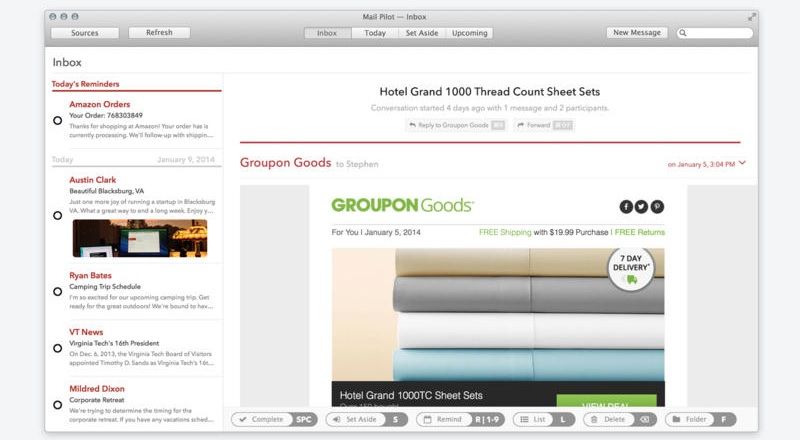Open Mildred Dixon Corporate Retreat message
The height and width of the screenshot is (440, 800).
(x=137, y=405)
